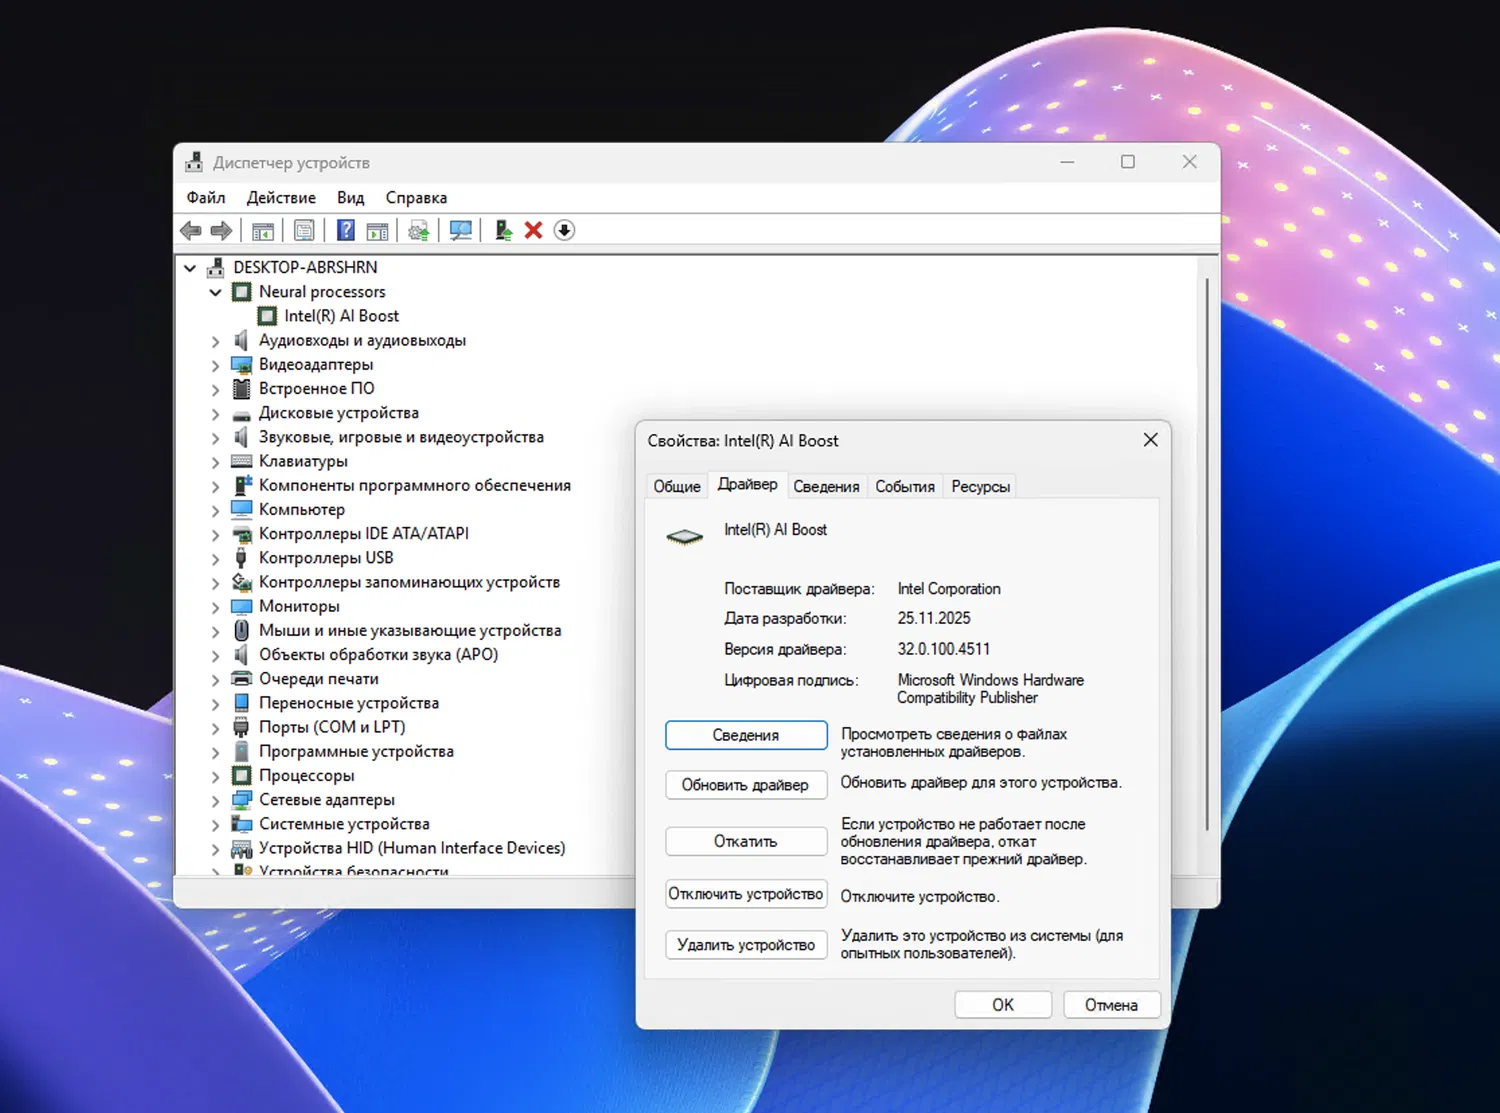Click the red X uninstall device icon
The image size is (1500, 1113).
pyautogui.click(x=533, y=230)
